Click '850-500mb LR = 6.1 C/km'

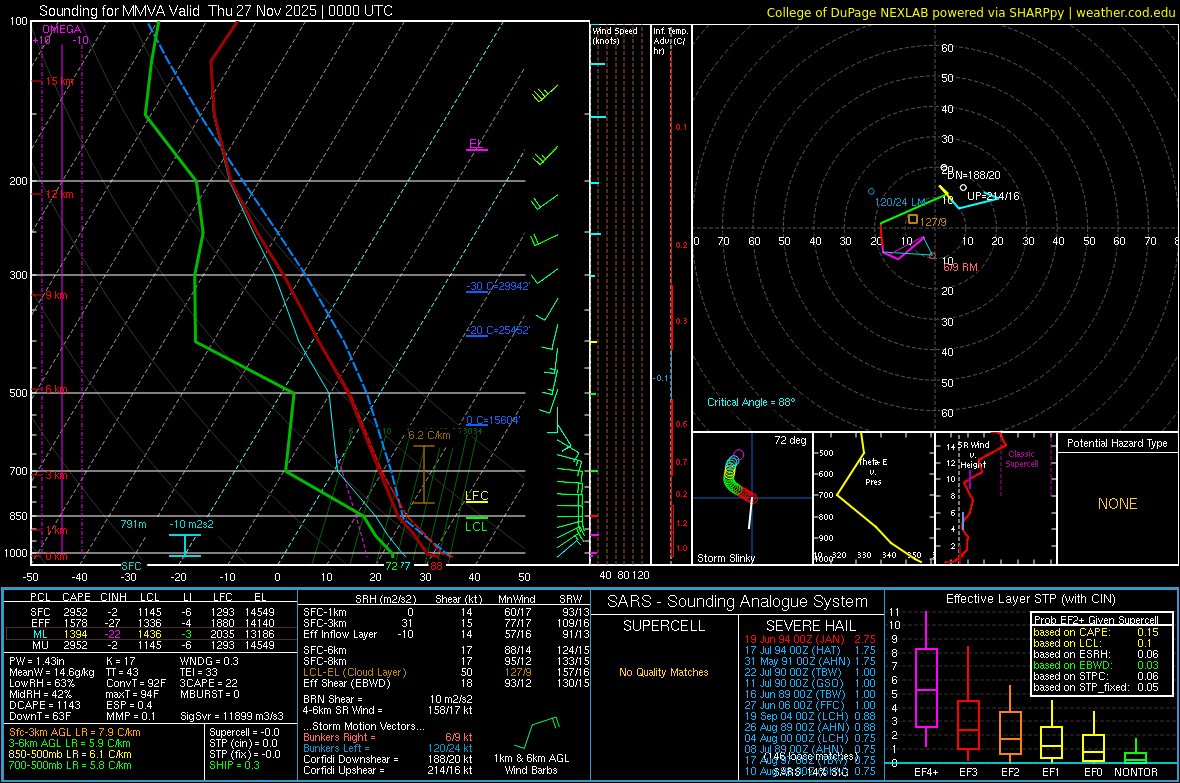tap(70, 754)
